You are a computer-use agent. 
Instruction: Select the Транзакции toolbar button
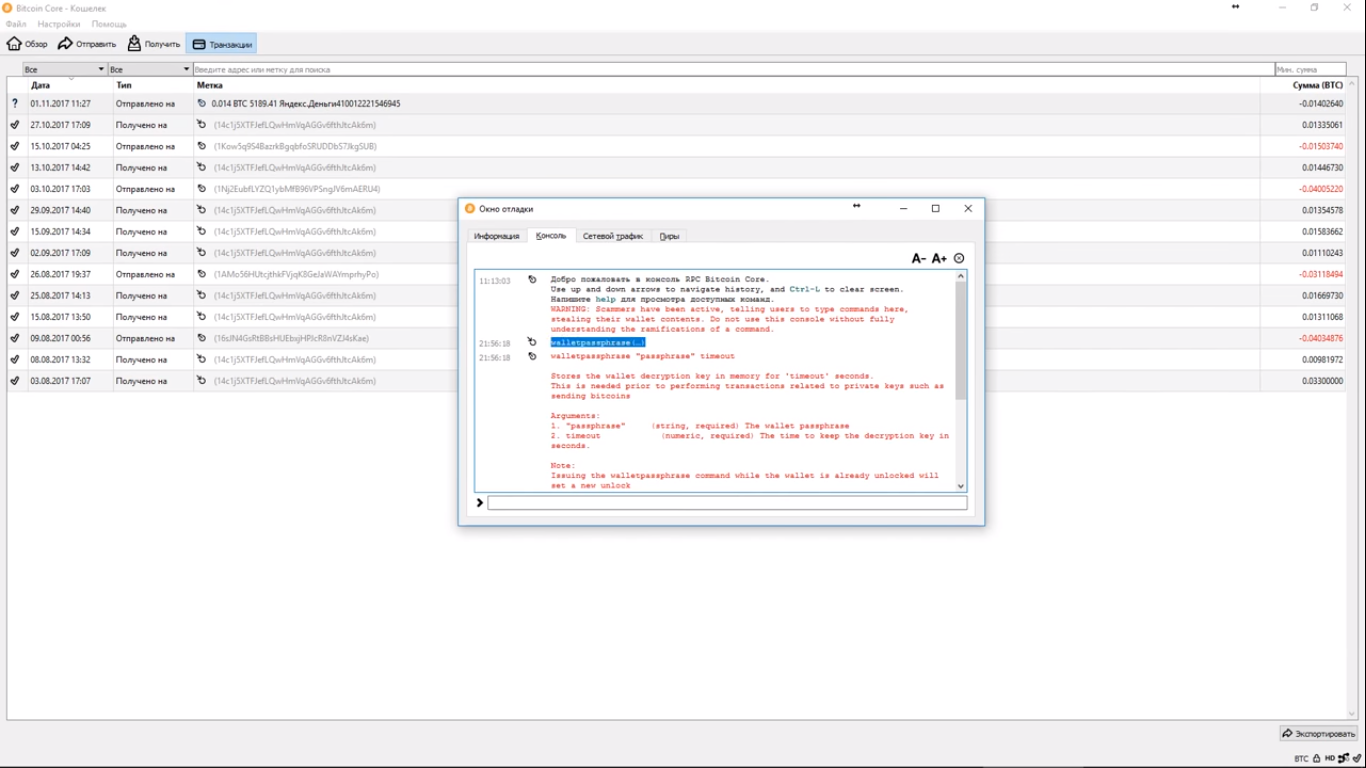click(x=221, y=44)
